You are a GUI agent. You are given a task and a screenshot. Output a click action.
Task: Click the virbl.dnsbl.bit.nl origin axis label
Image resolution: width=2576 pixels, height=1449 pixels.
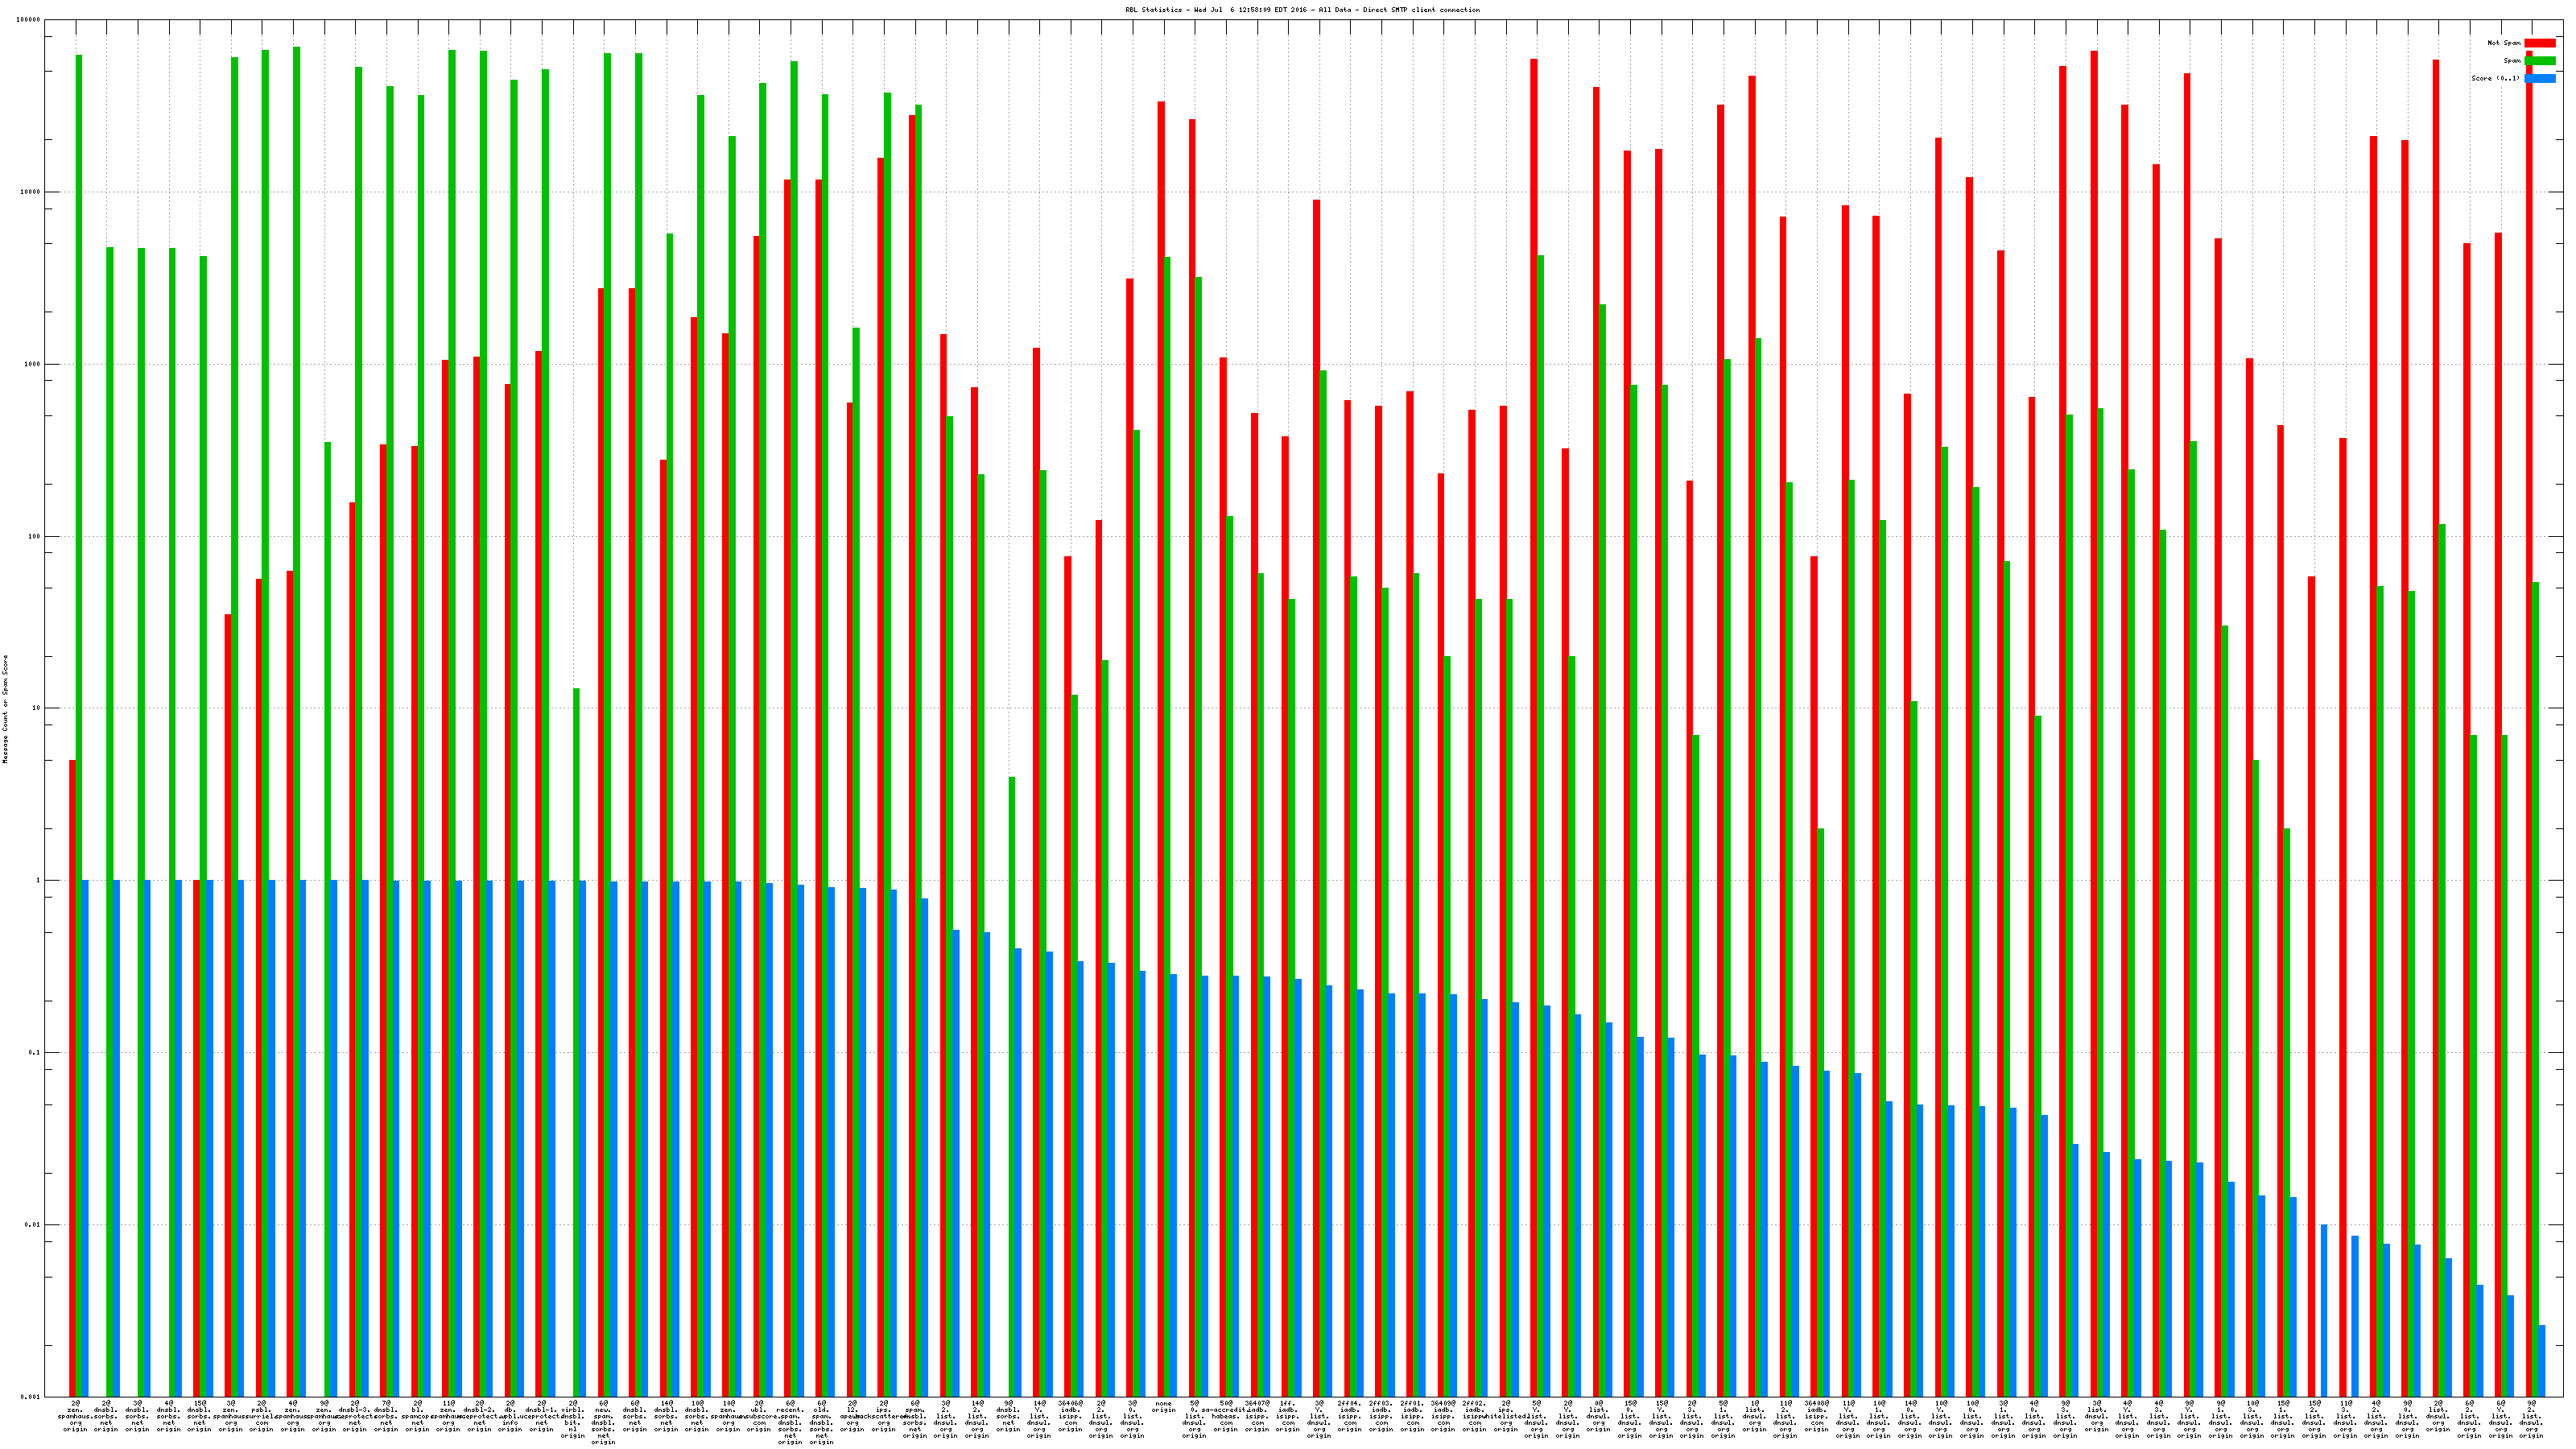pos(573,1419)
